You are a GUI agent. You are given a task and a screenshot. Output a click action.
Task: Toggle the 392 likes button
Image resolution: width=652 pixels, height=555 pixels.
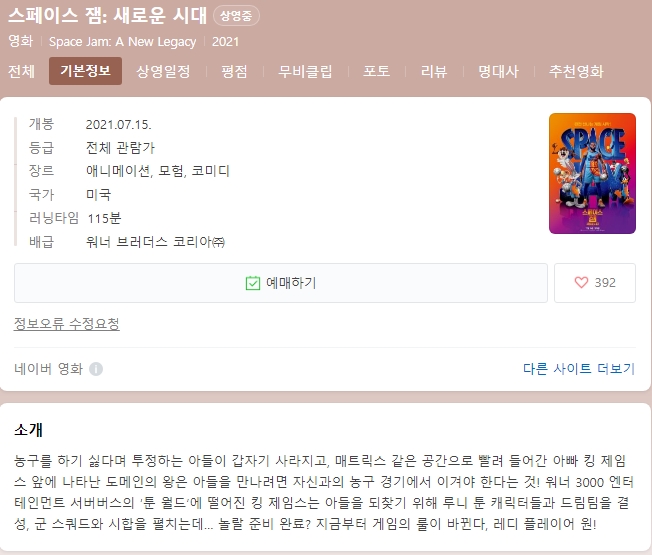pyautogui.click(x=595, y=283)
